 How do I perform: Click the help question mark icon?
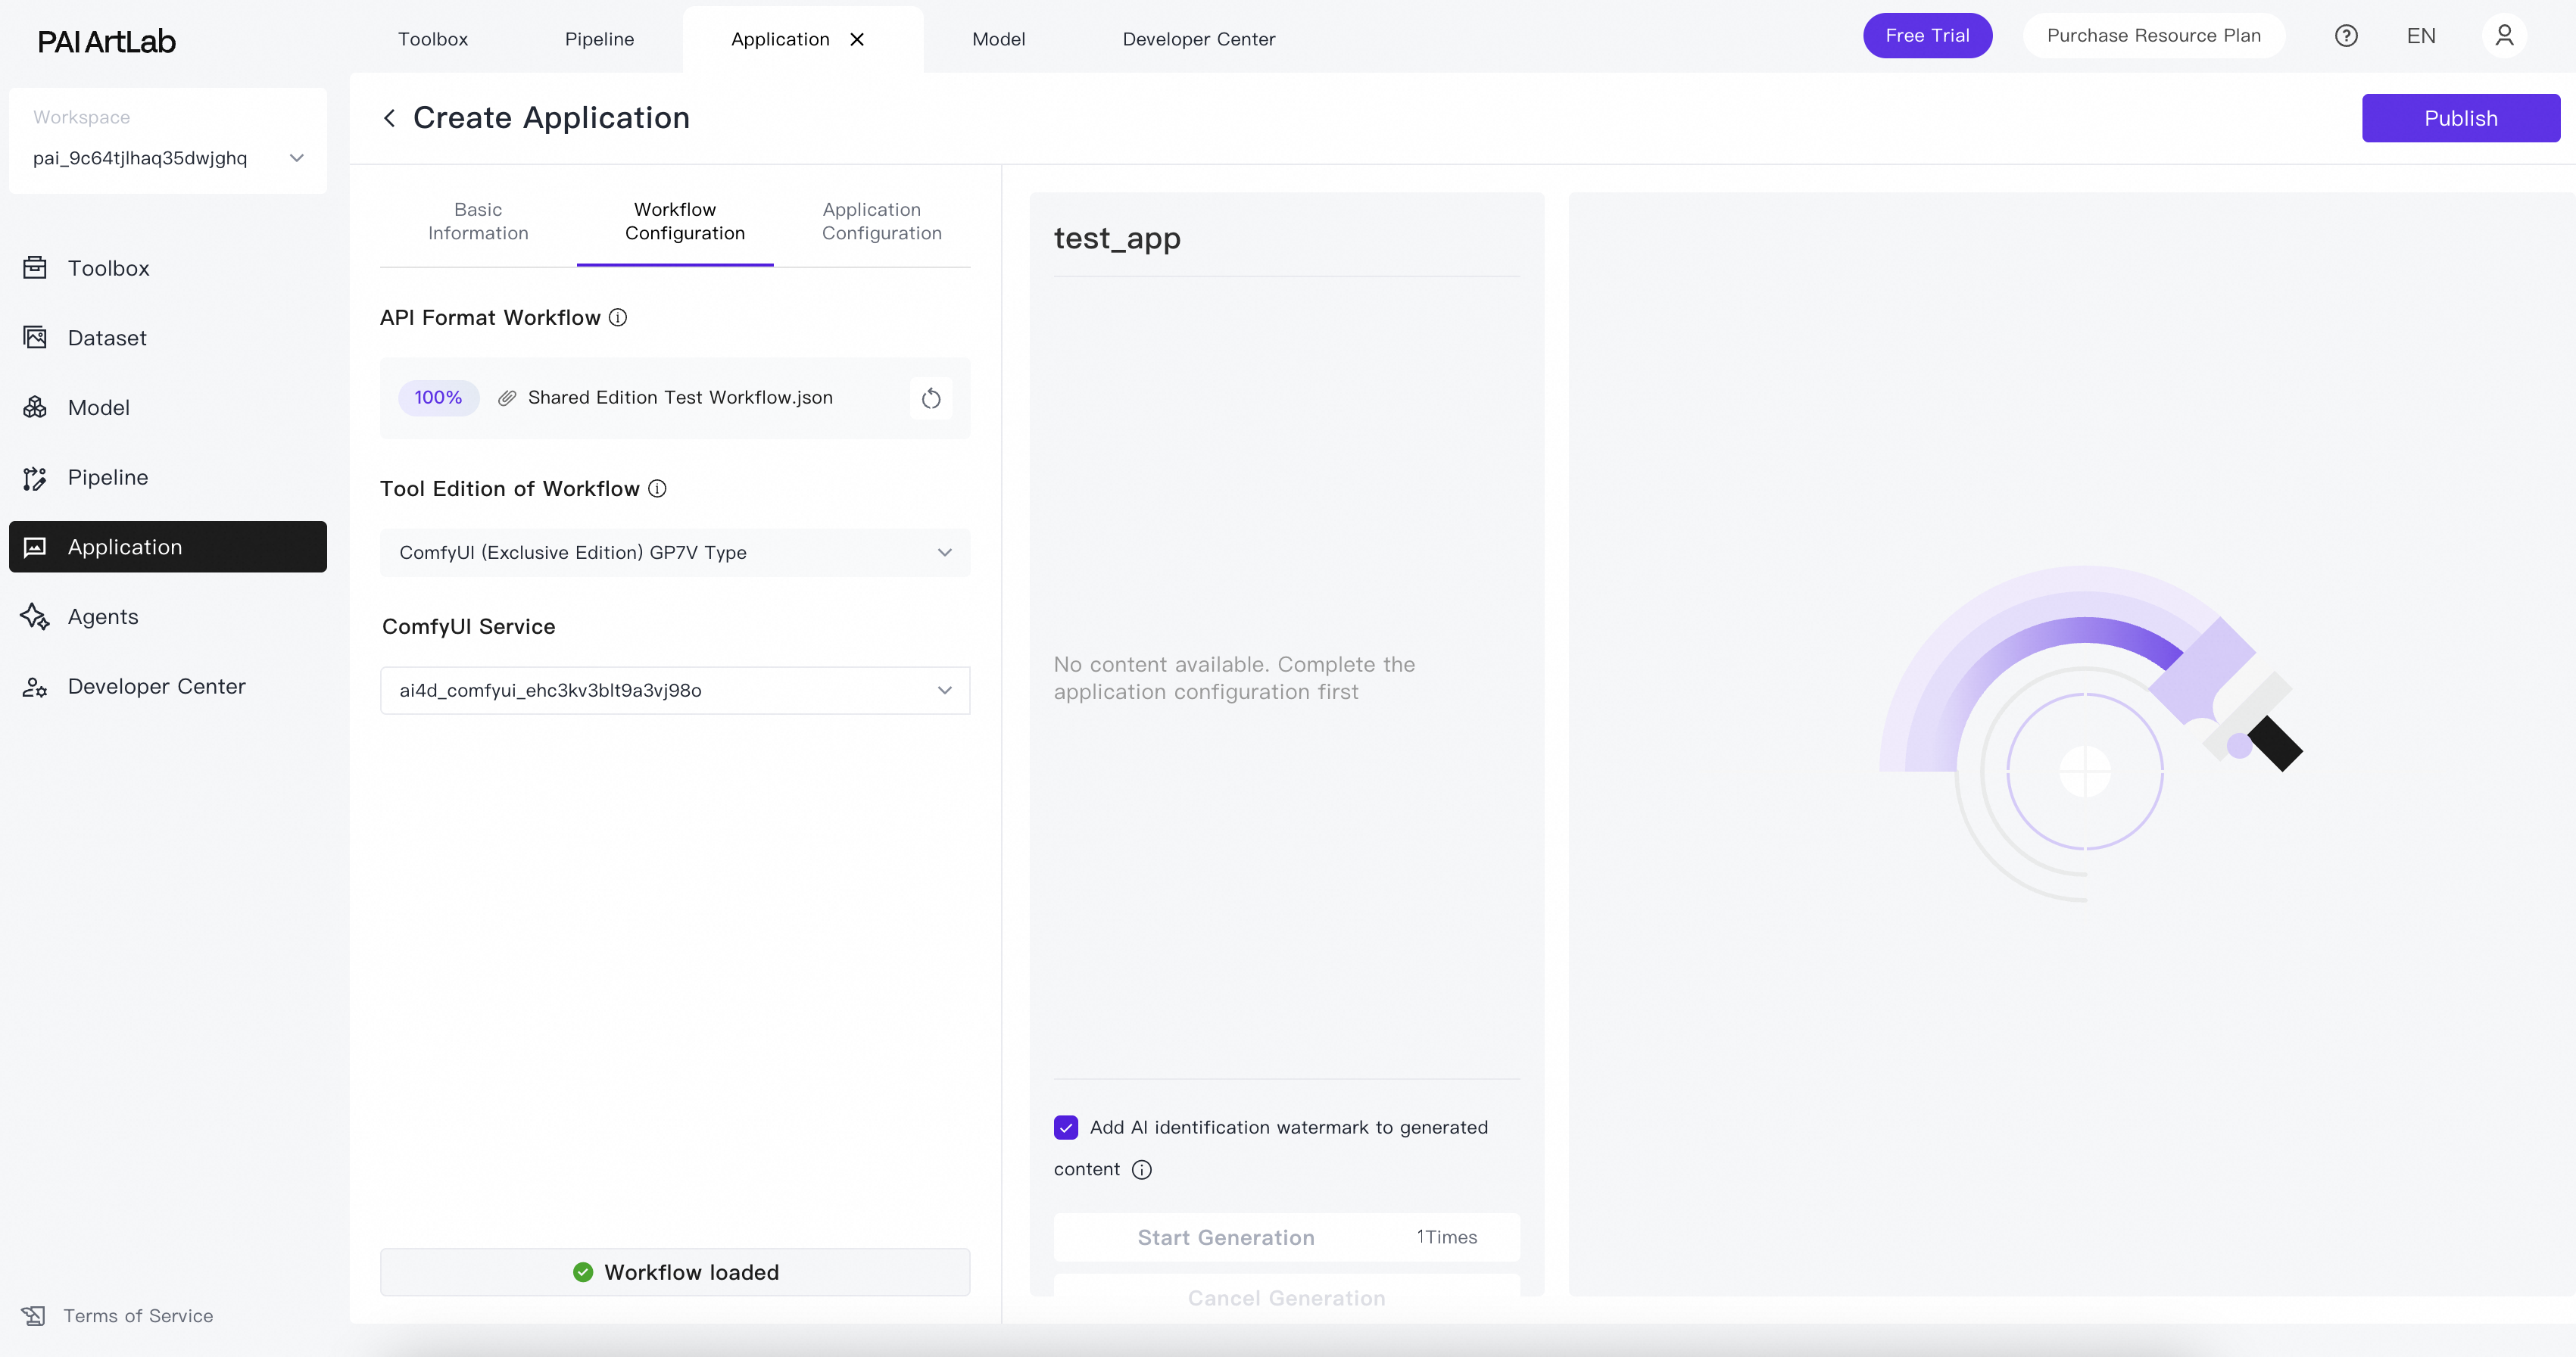[x=2346, y=36]
